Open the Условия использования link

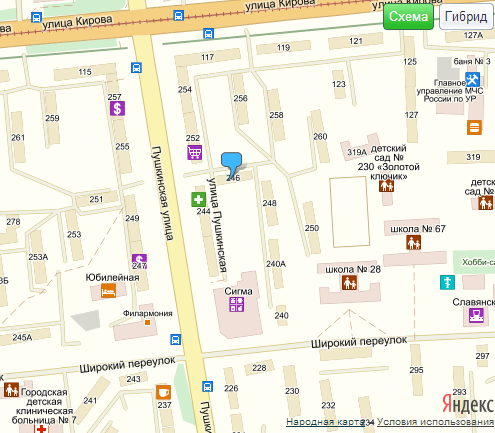pyautogui.click(x=435, y=422)
